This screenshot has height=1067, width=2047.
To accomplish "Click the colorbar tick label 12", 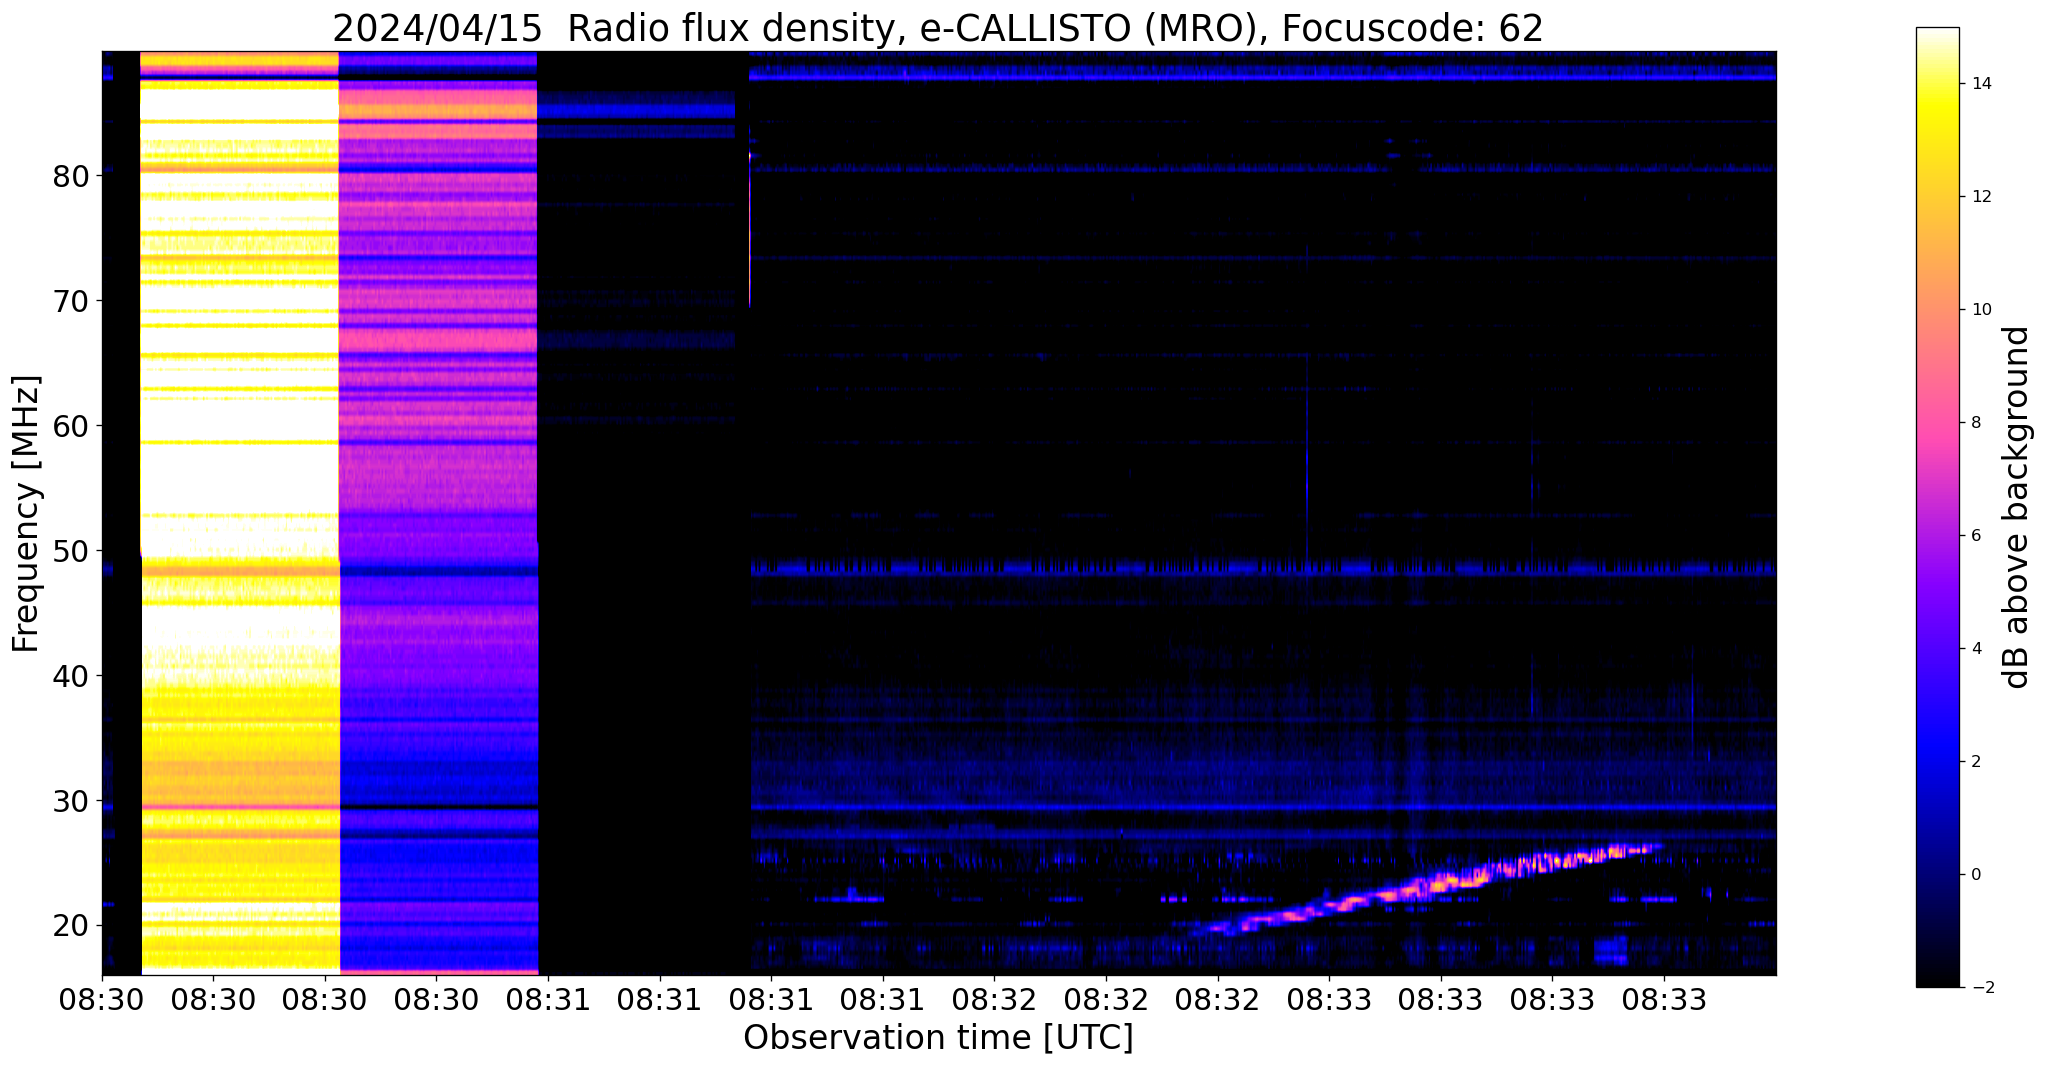I will [x=1980, y=197].
